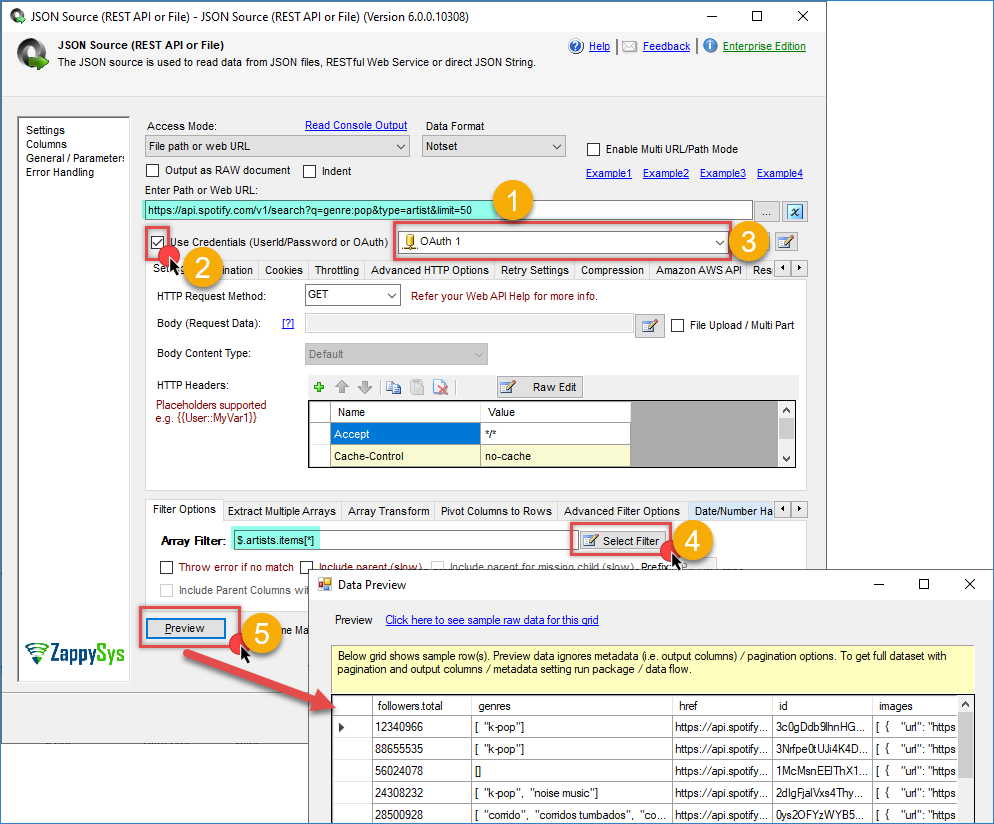The image size is (994, 824).
Task: Click the HTTP headers vertical scrollbar
Action: point(786,434)
